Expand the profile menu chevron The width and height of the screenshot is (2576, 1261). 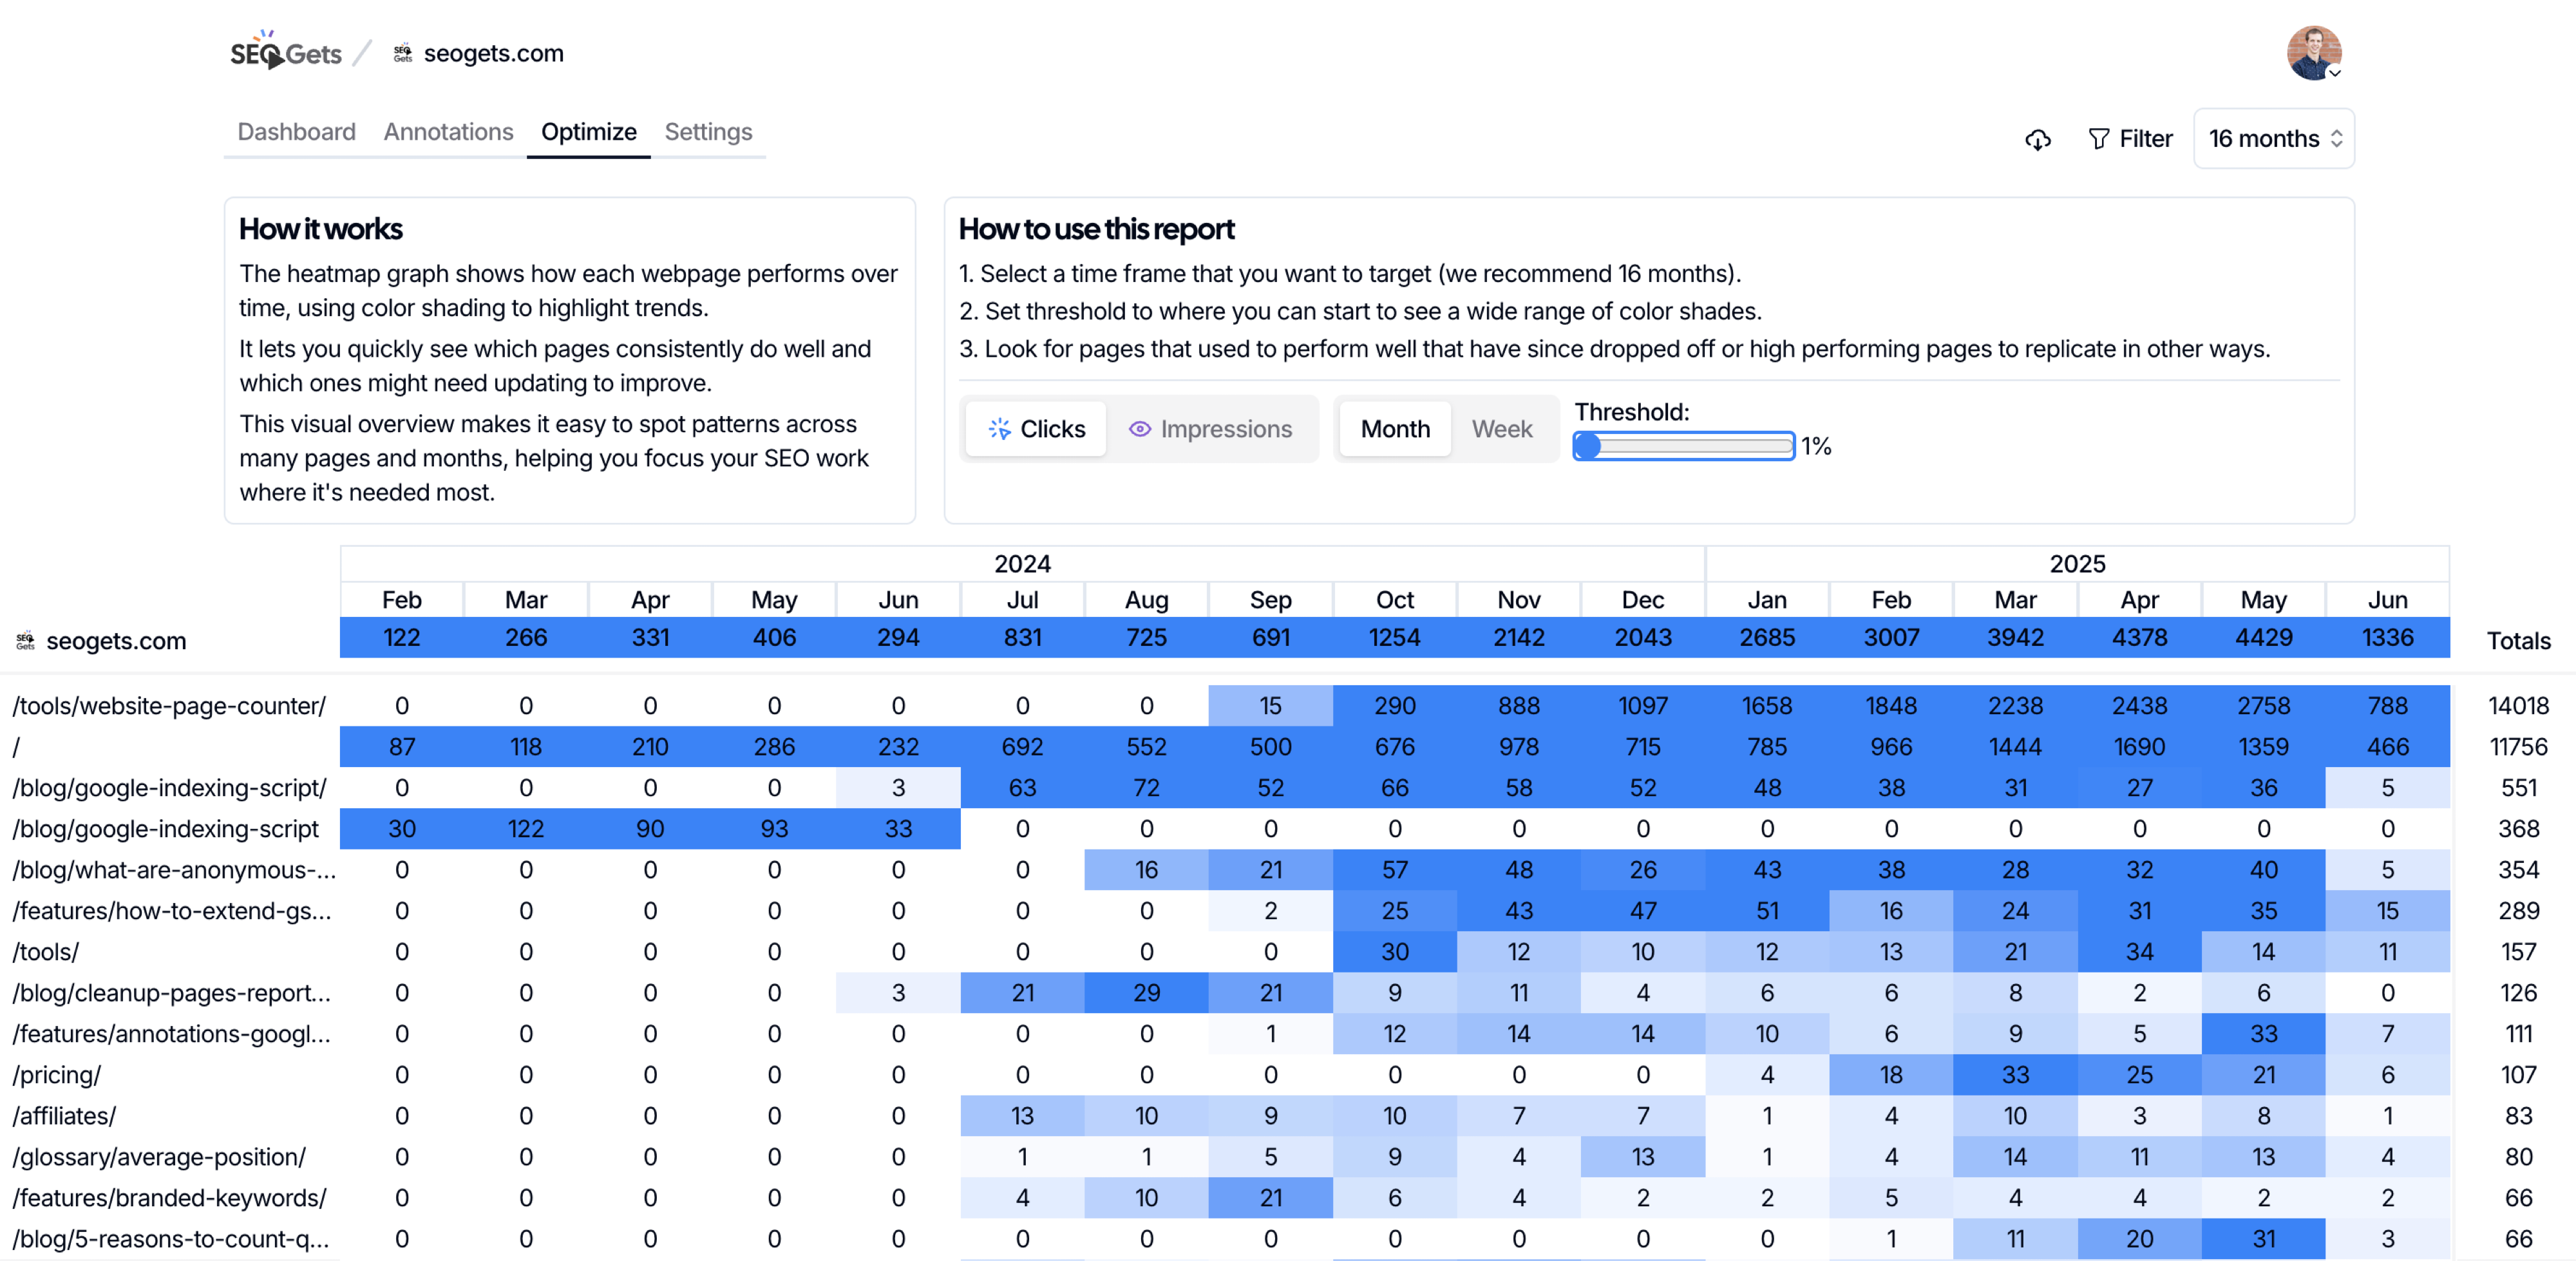(2335, 73)
